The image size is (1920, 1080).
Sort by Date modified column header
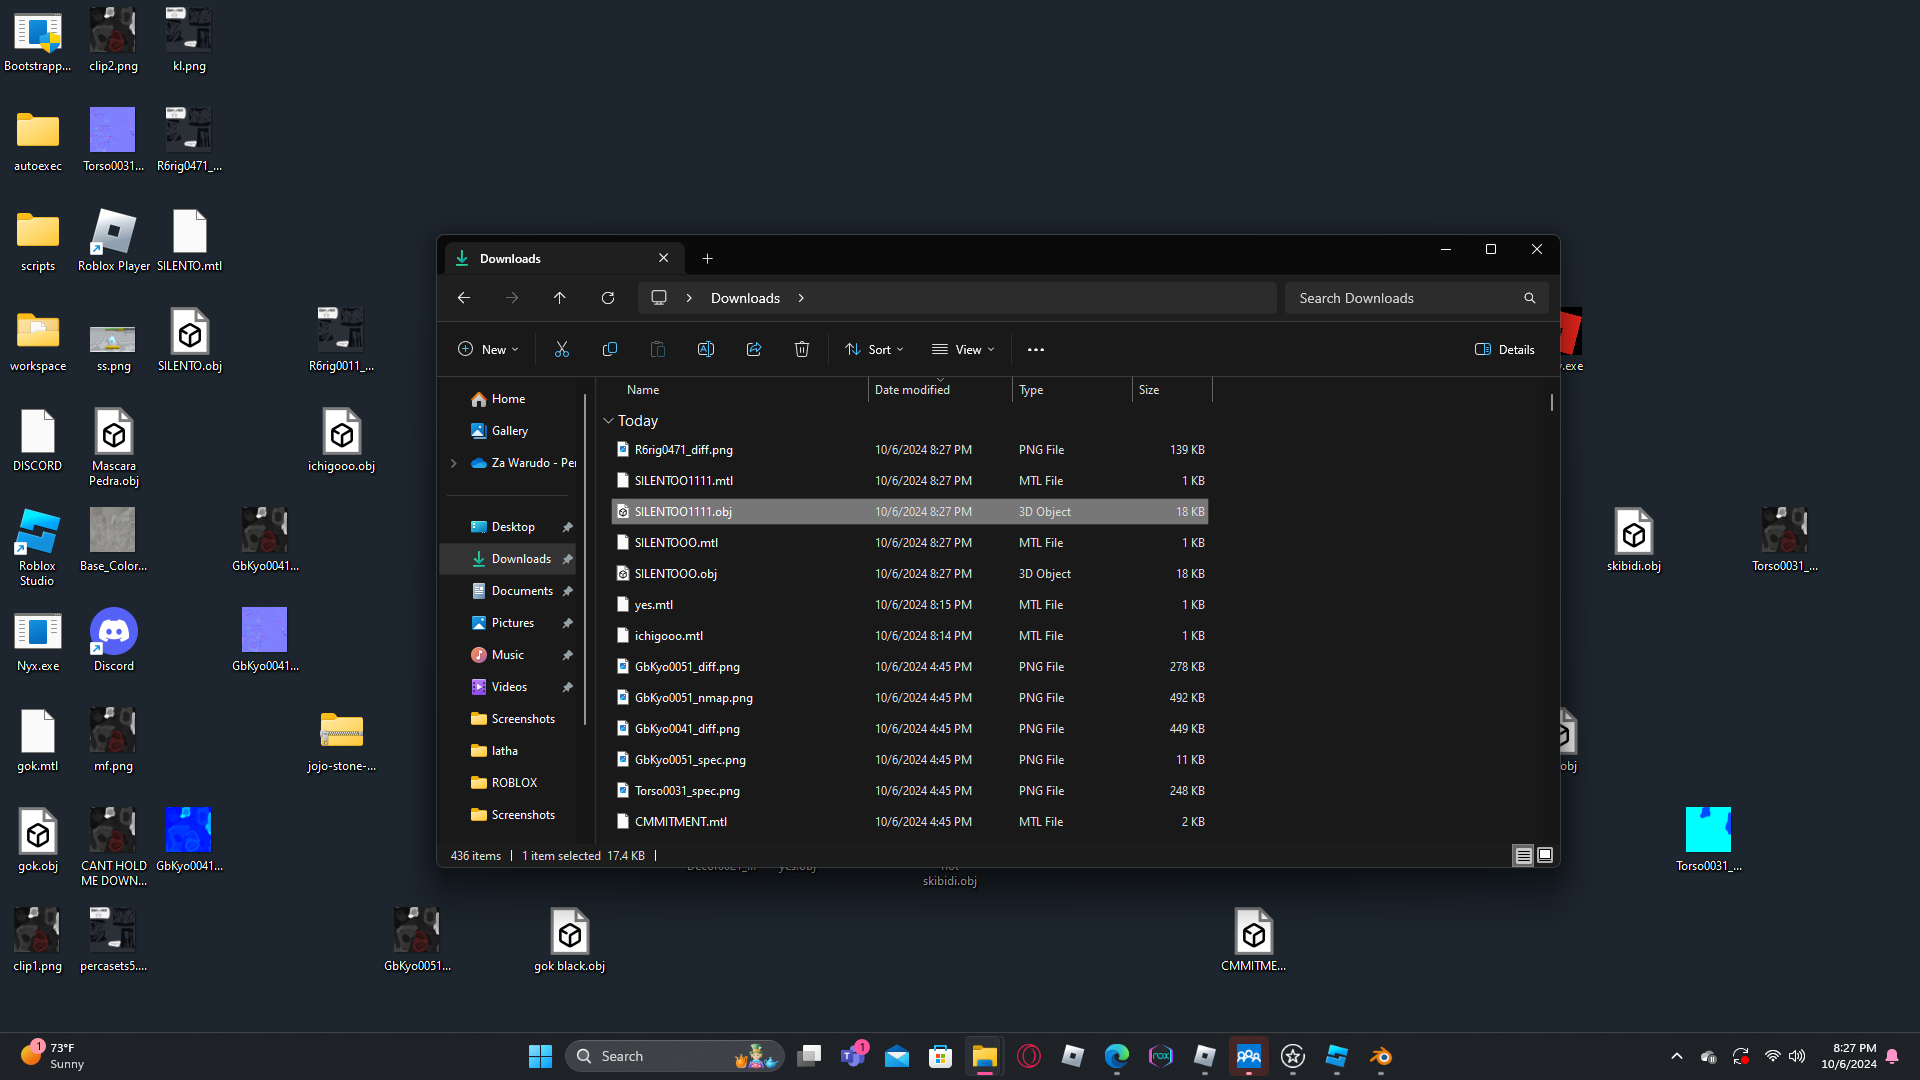pyautogui.click(x=912, y=390)
